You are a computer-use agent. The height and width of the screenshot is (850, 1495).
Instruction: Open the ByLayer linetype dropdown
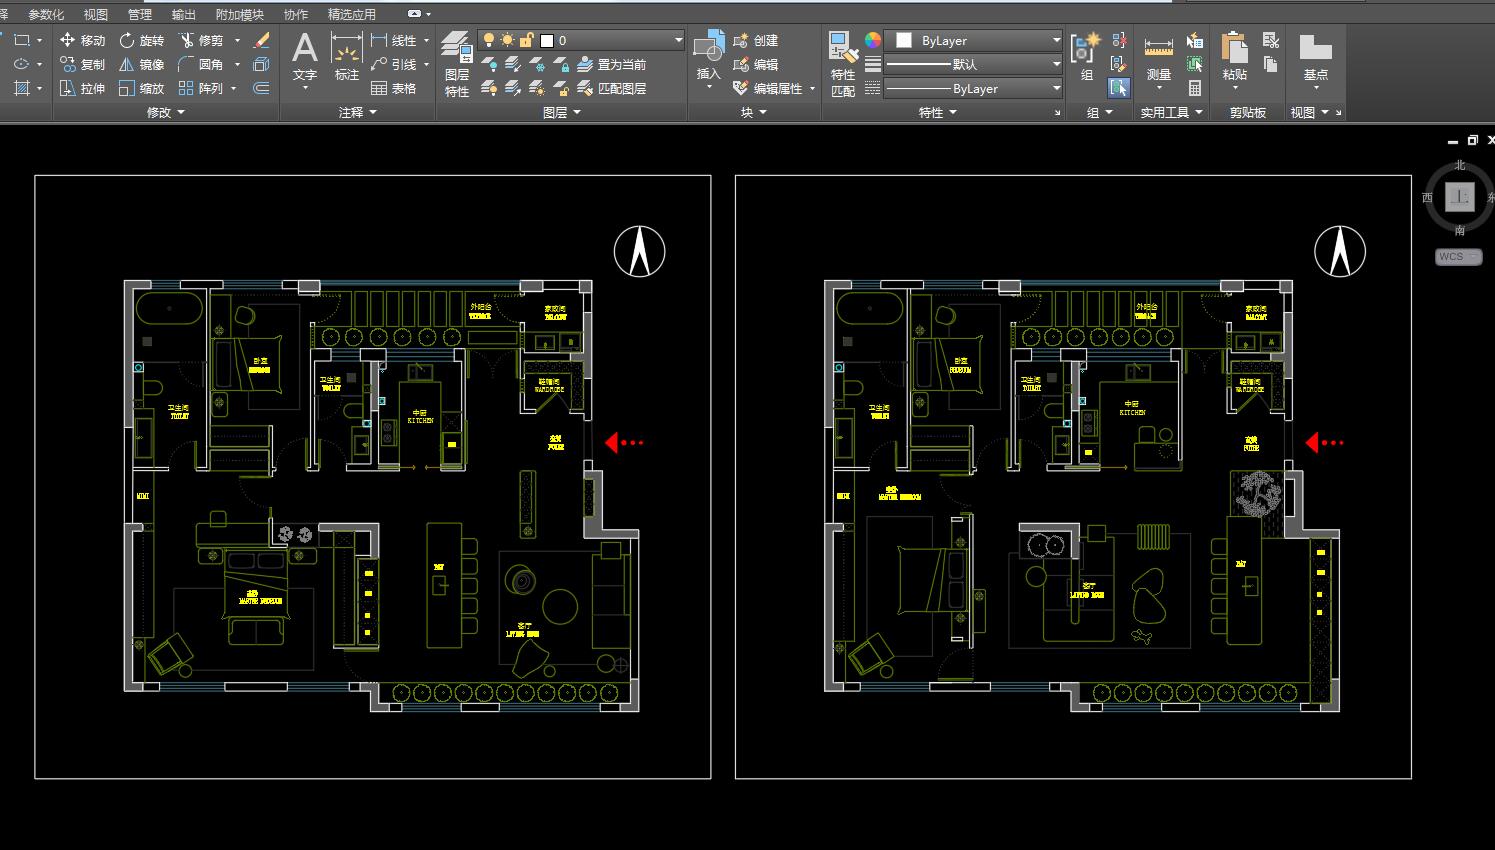[1056, 88]
